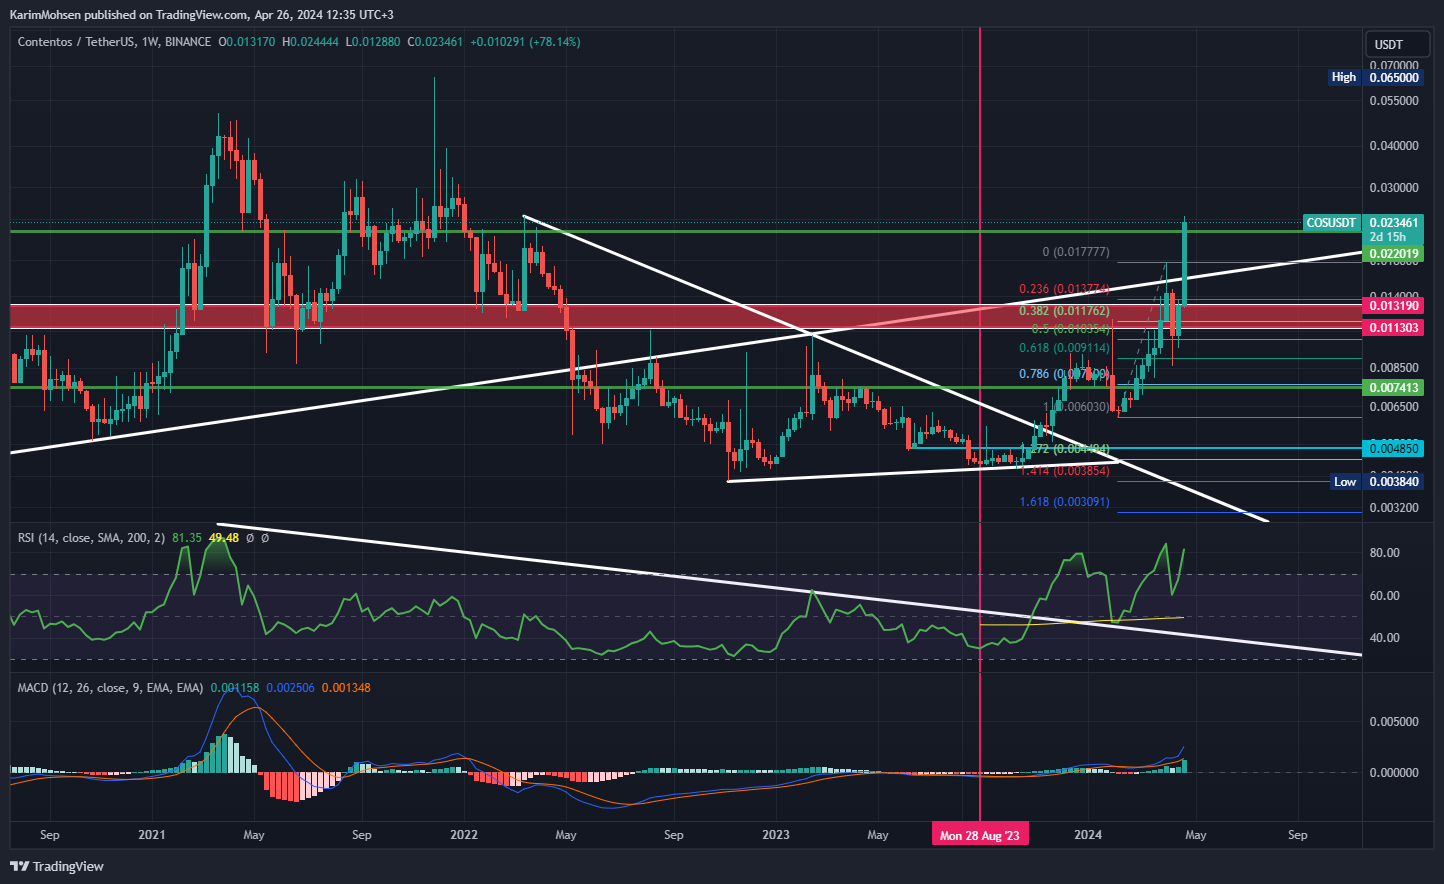1444x884 pixels.
Task: Select the Fib 0.618 (0.009114) label
Action: 1064,348
